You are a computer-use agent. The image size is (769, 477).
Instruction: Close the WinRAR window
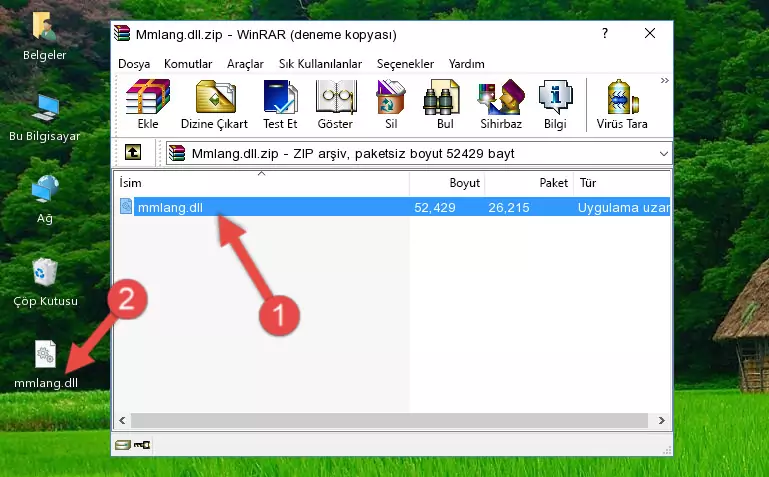pyautogui.click(x=650, y=33)
